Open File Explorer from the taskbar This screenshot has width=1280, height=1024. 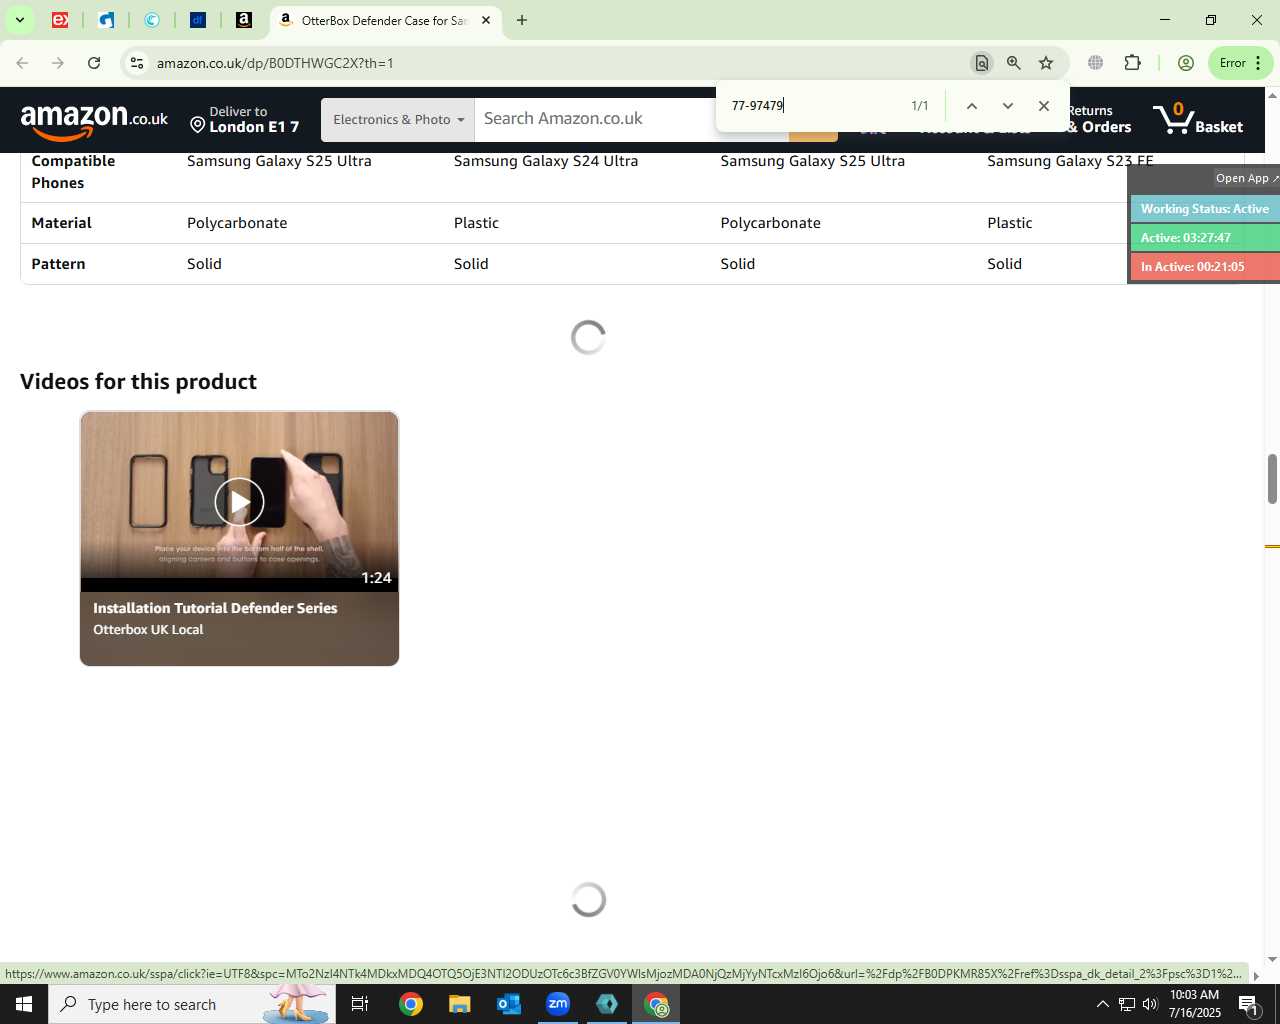coord(459,1004)
